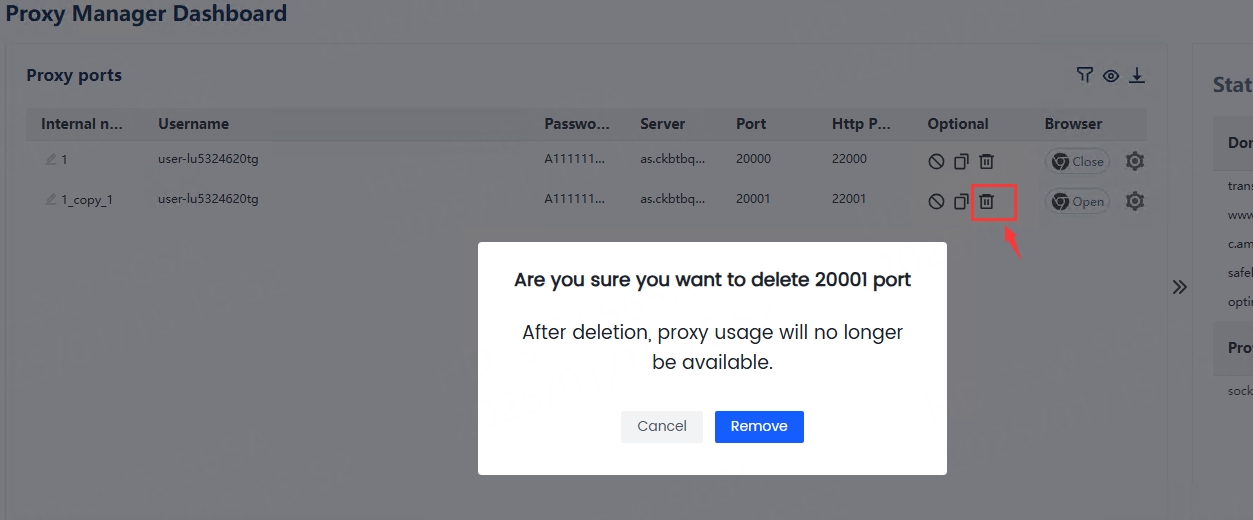The width and height of the screenshot is (1253, 520).
Task: Click trash icon for port 20001
Action: click(986, 201)
